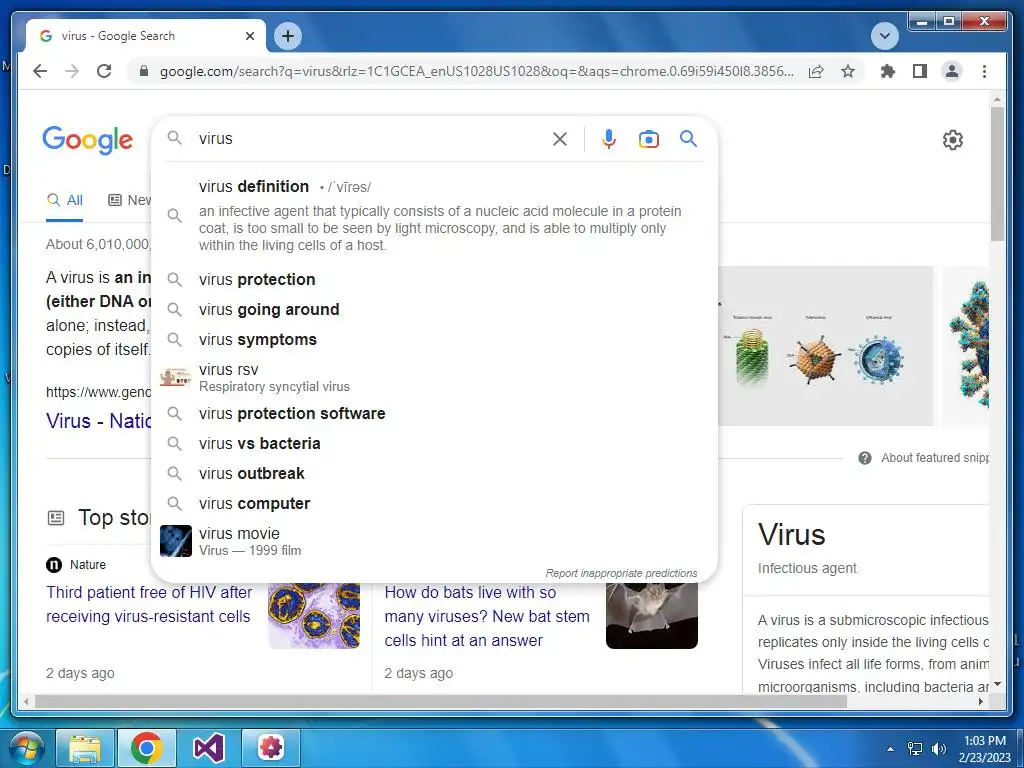
Task: Click the HIV cells story image
Action: (x=314, y=615)
